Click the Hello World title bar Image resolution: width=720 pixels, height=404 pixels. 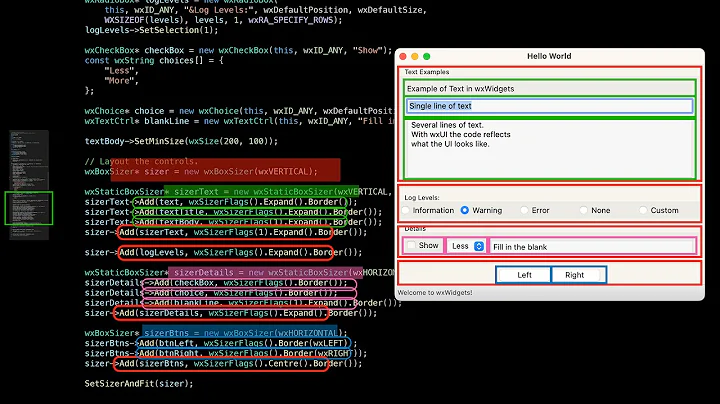coord(549,56)
